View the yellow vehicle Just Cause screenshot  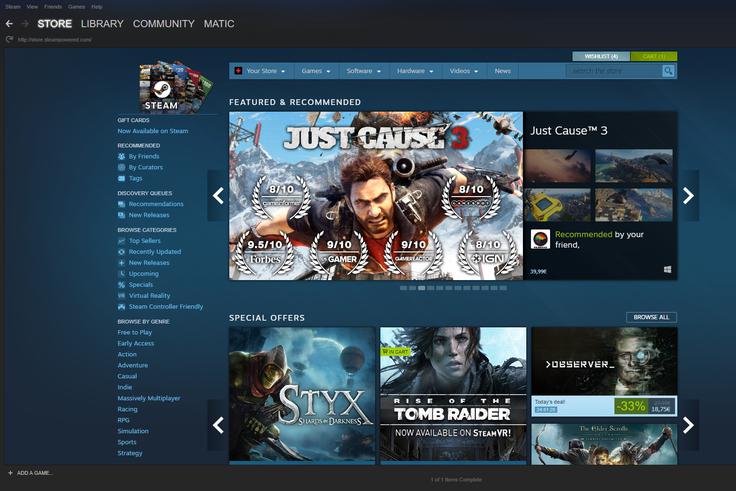tap(558, 205)
